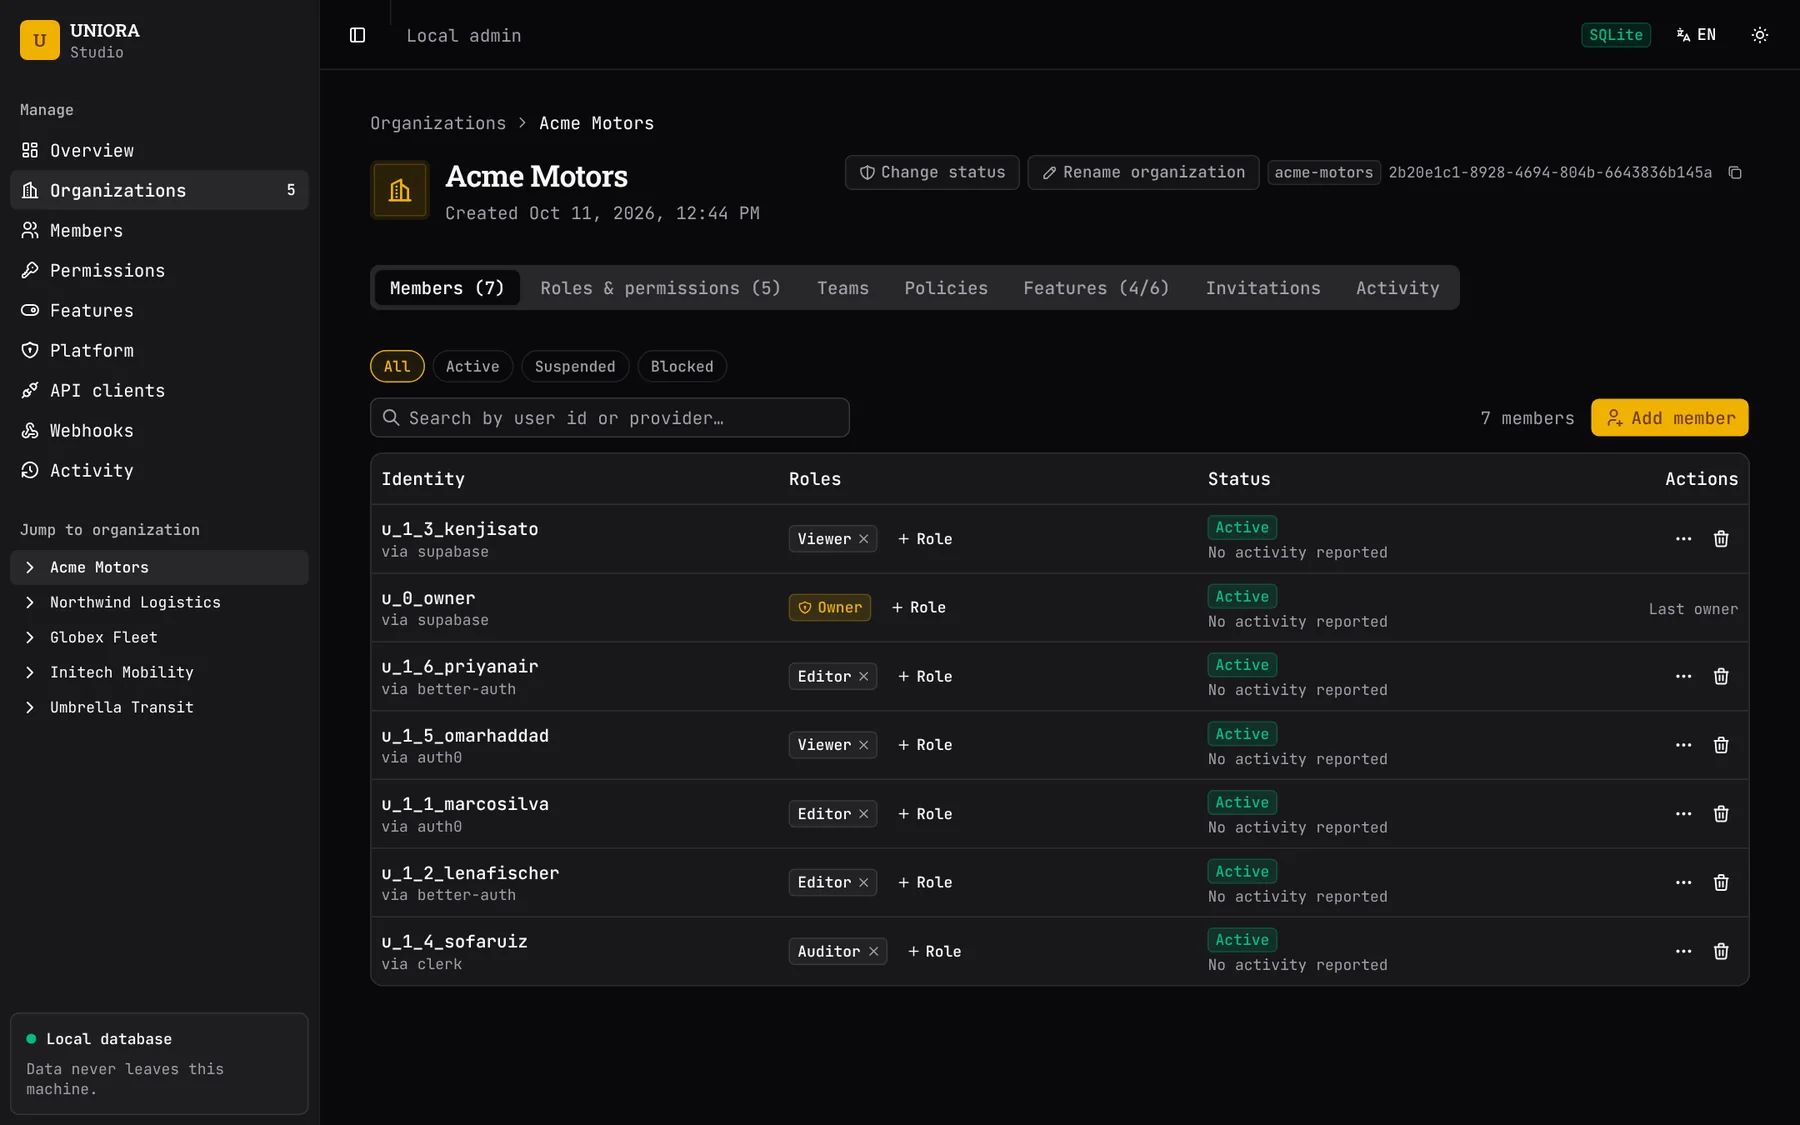Filter members by Suspended status
1800x1125 pixels.
(575, 366)
